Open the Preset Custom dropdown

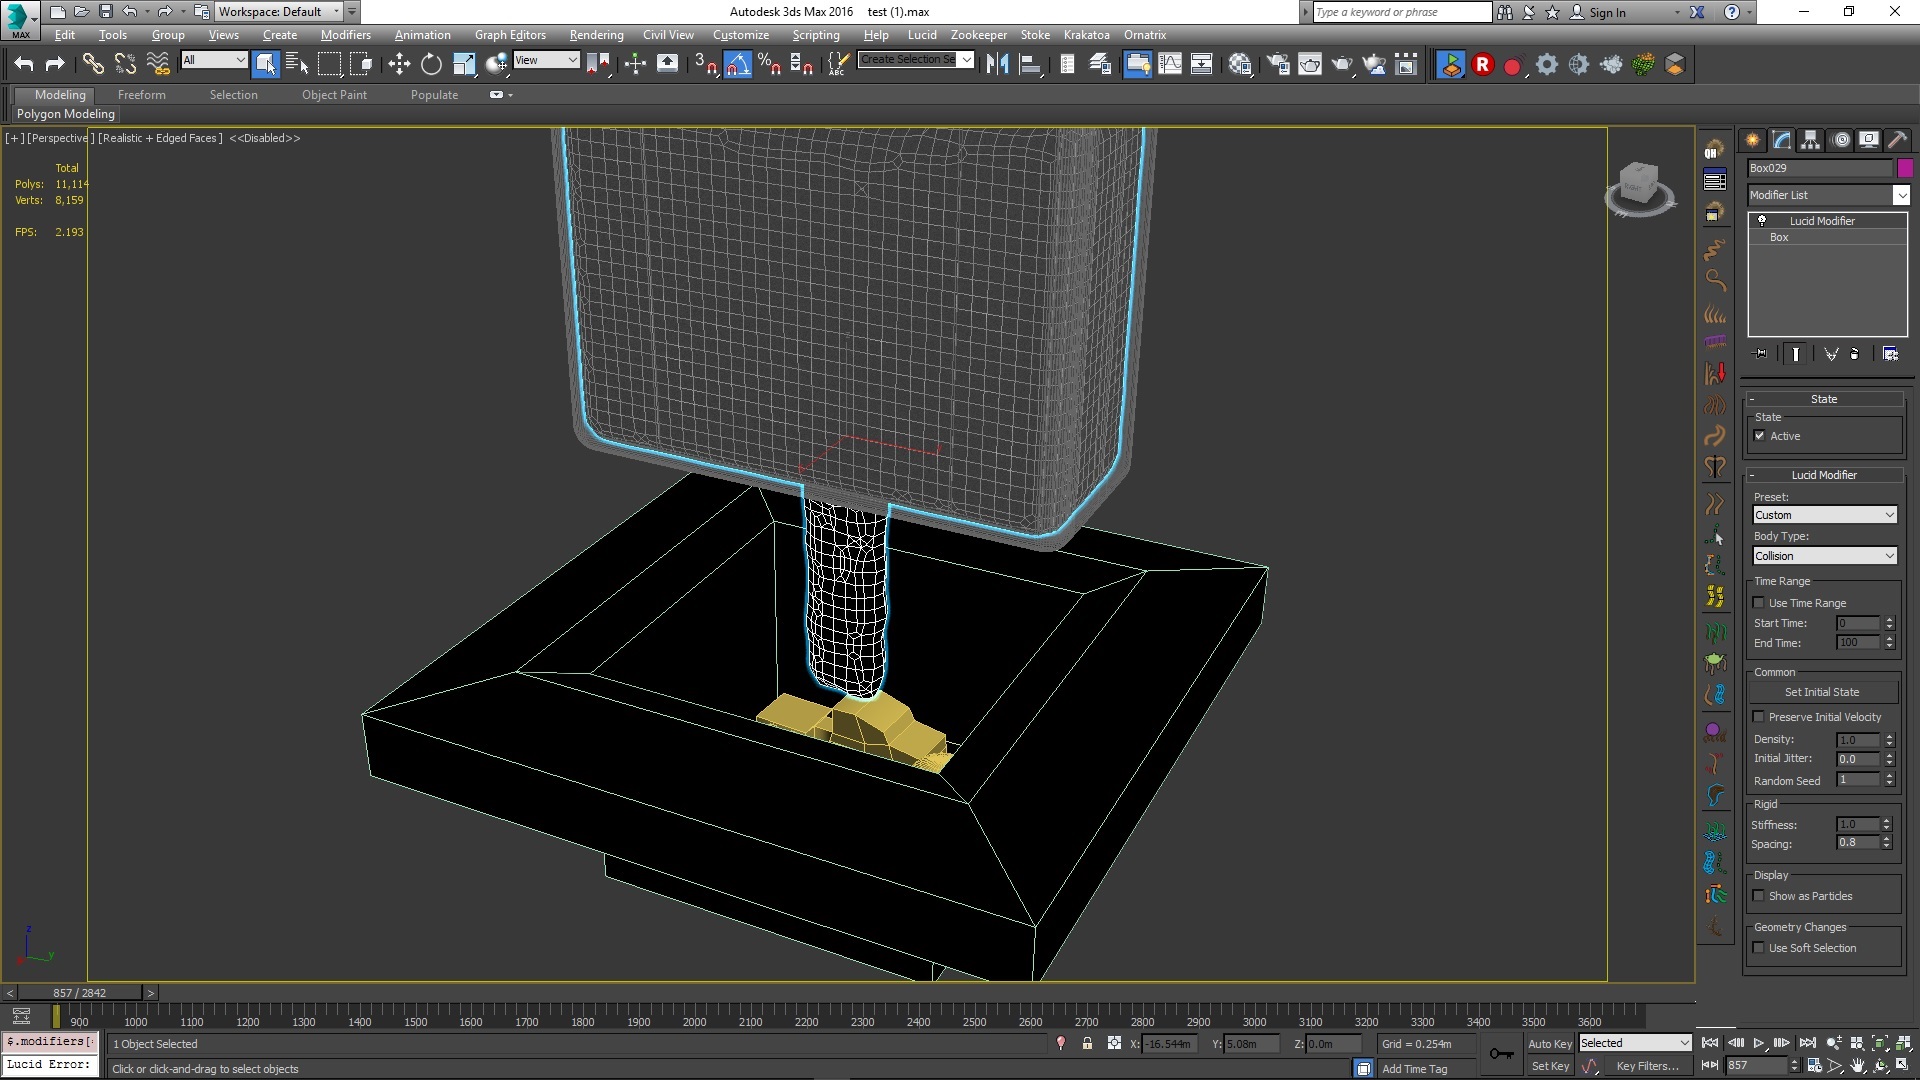point(1824,515)
